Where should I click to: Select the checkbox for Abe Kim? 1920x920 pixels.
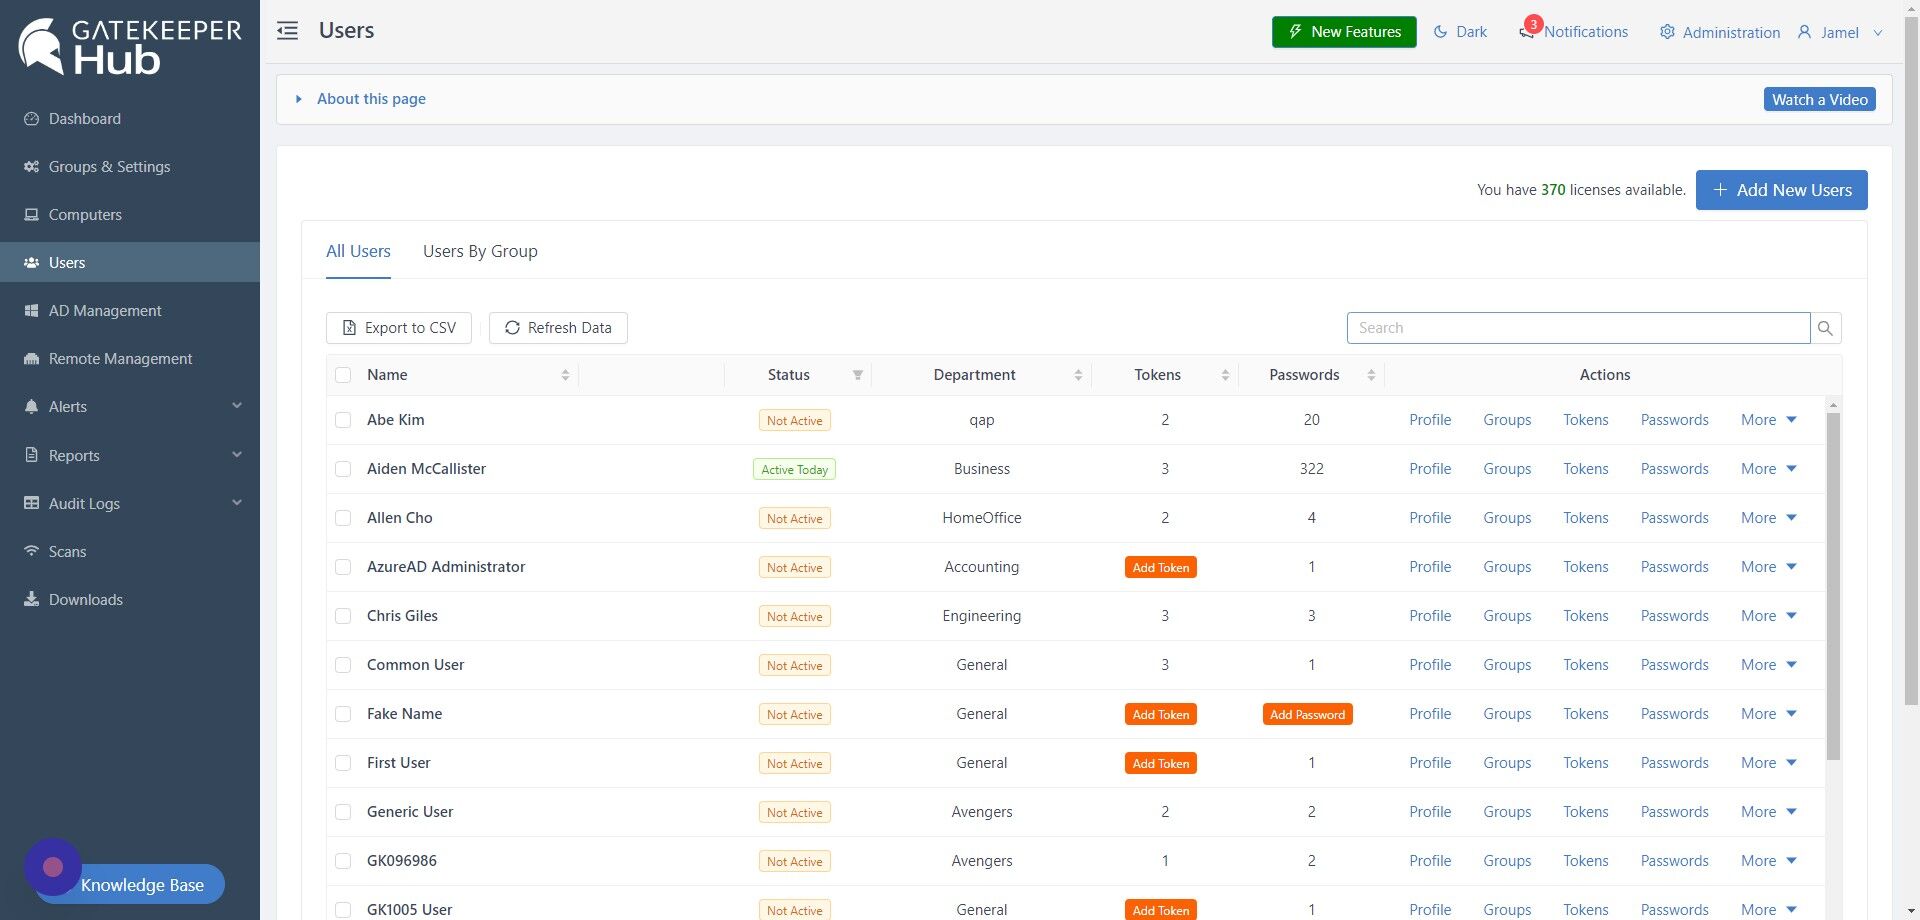[343, 420]
